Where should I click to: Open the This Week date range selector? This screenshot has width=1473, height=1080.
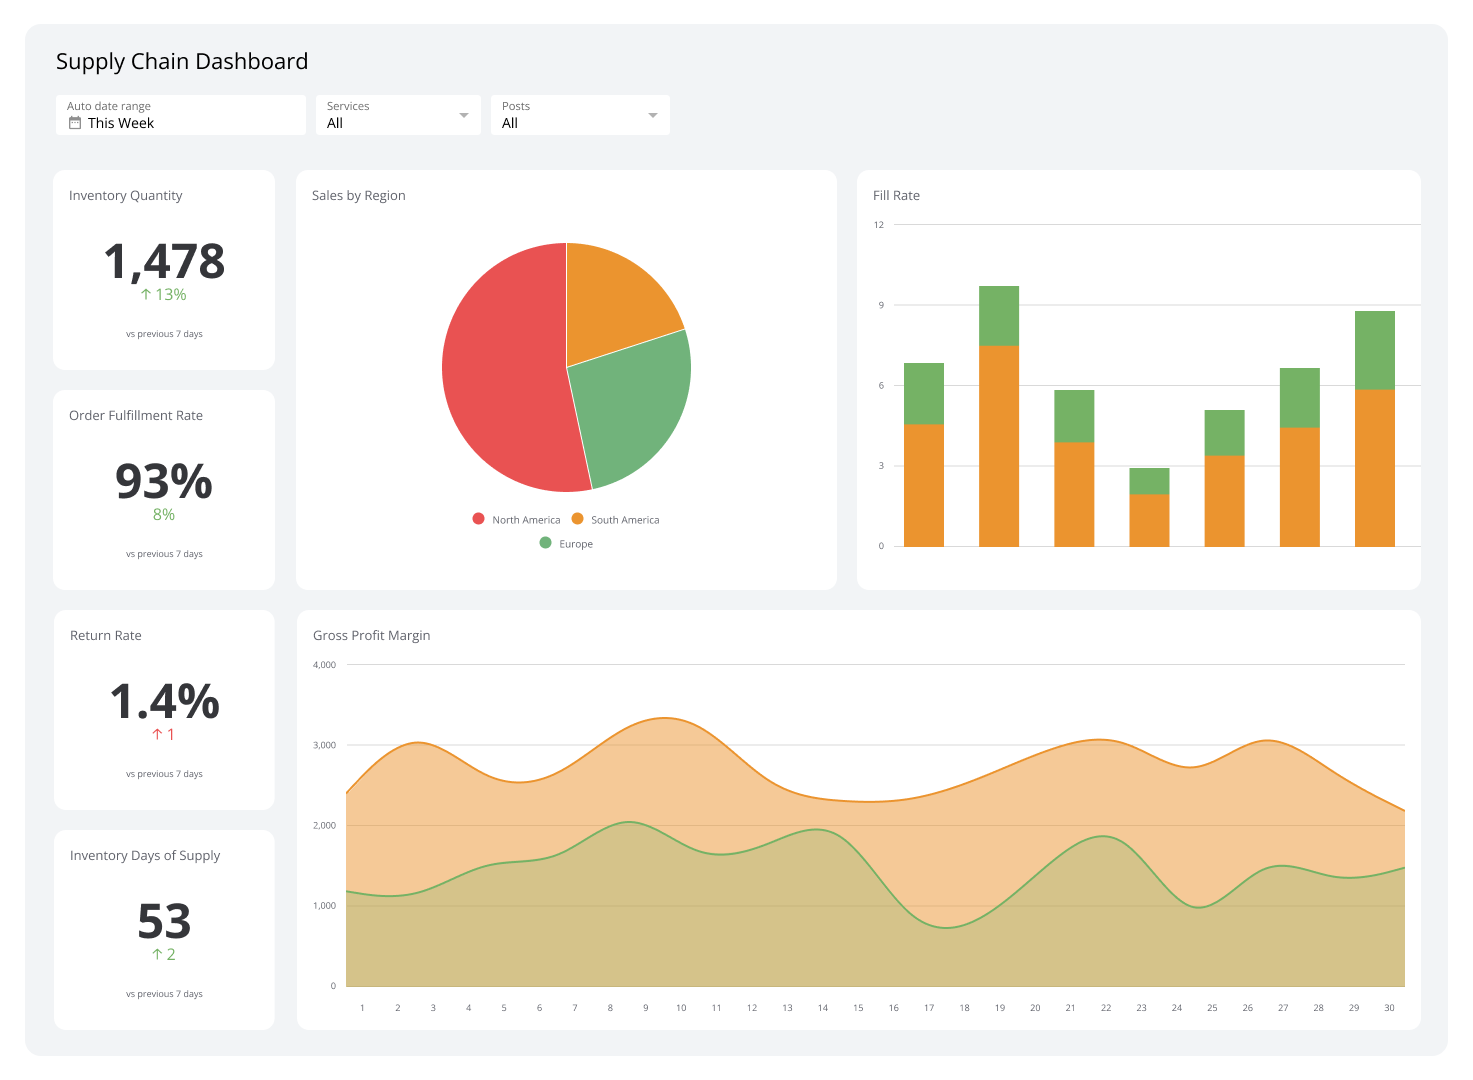(120, 122)
